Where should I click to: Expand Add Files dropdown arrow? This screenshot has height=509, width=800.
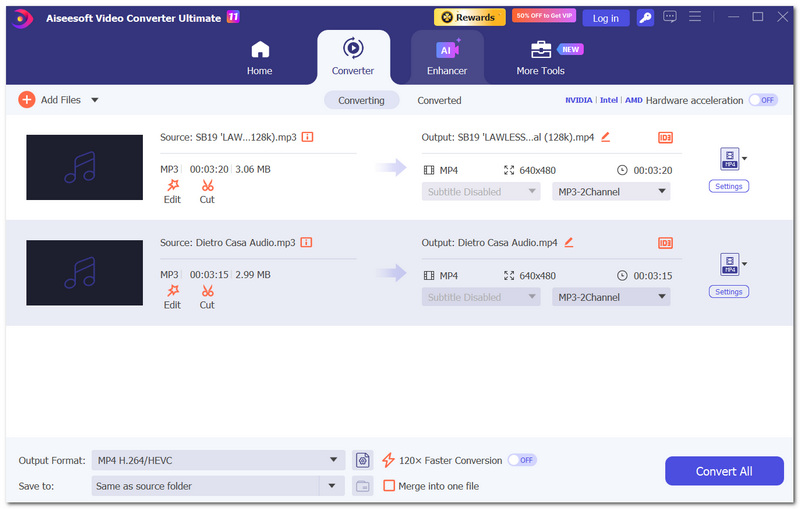95,100
